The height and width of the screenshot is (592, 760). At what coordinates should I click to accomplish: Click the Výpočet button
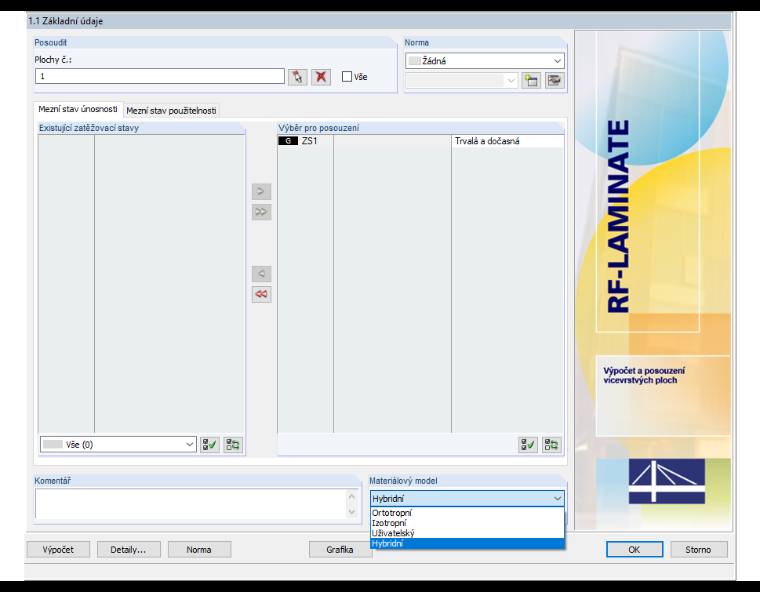pyautogui.click(x=58, y=550)
